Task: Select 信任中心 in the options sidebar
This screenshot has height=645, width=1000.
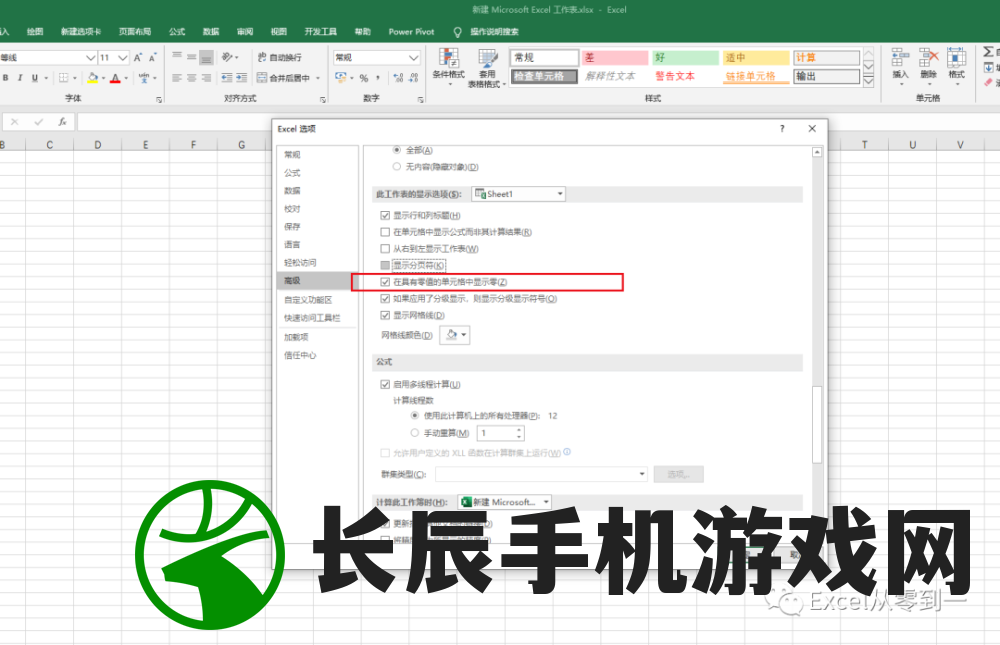Action: (300, 355)
